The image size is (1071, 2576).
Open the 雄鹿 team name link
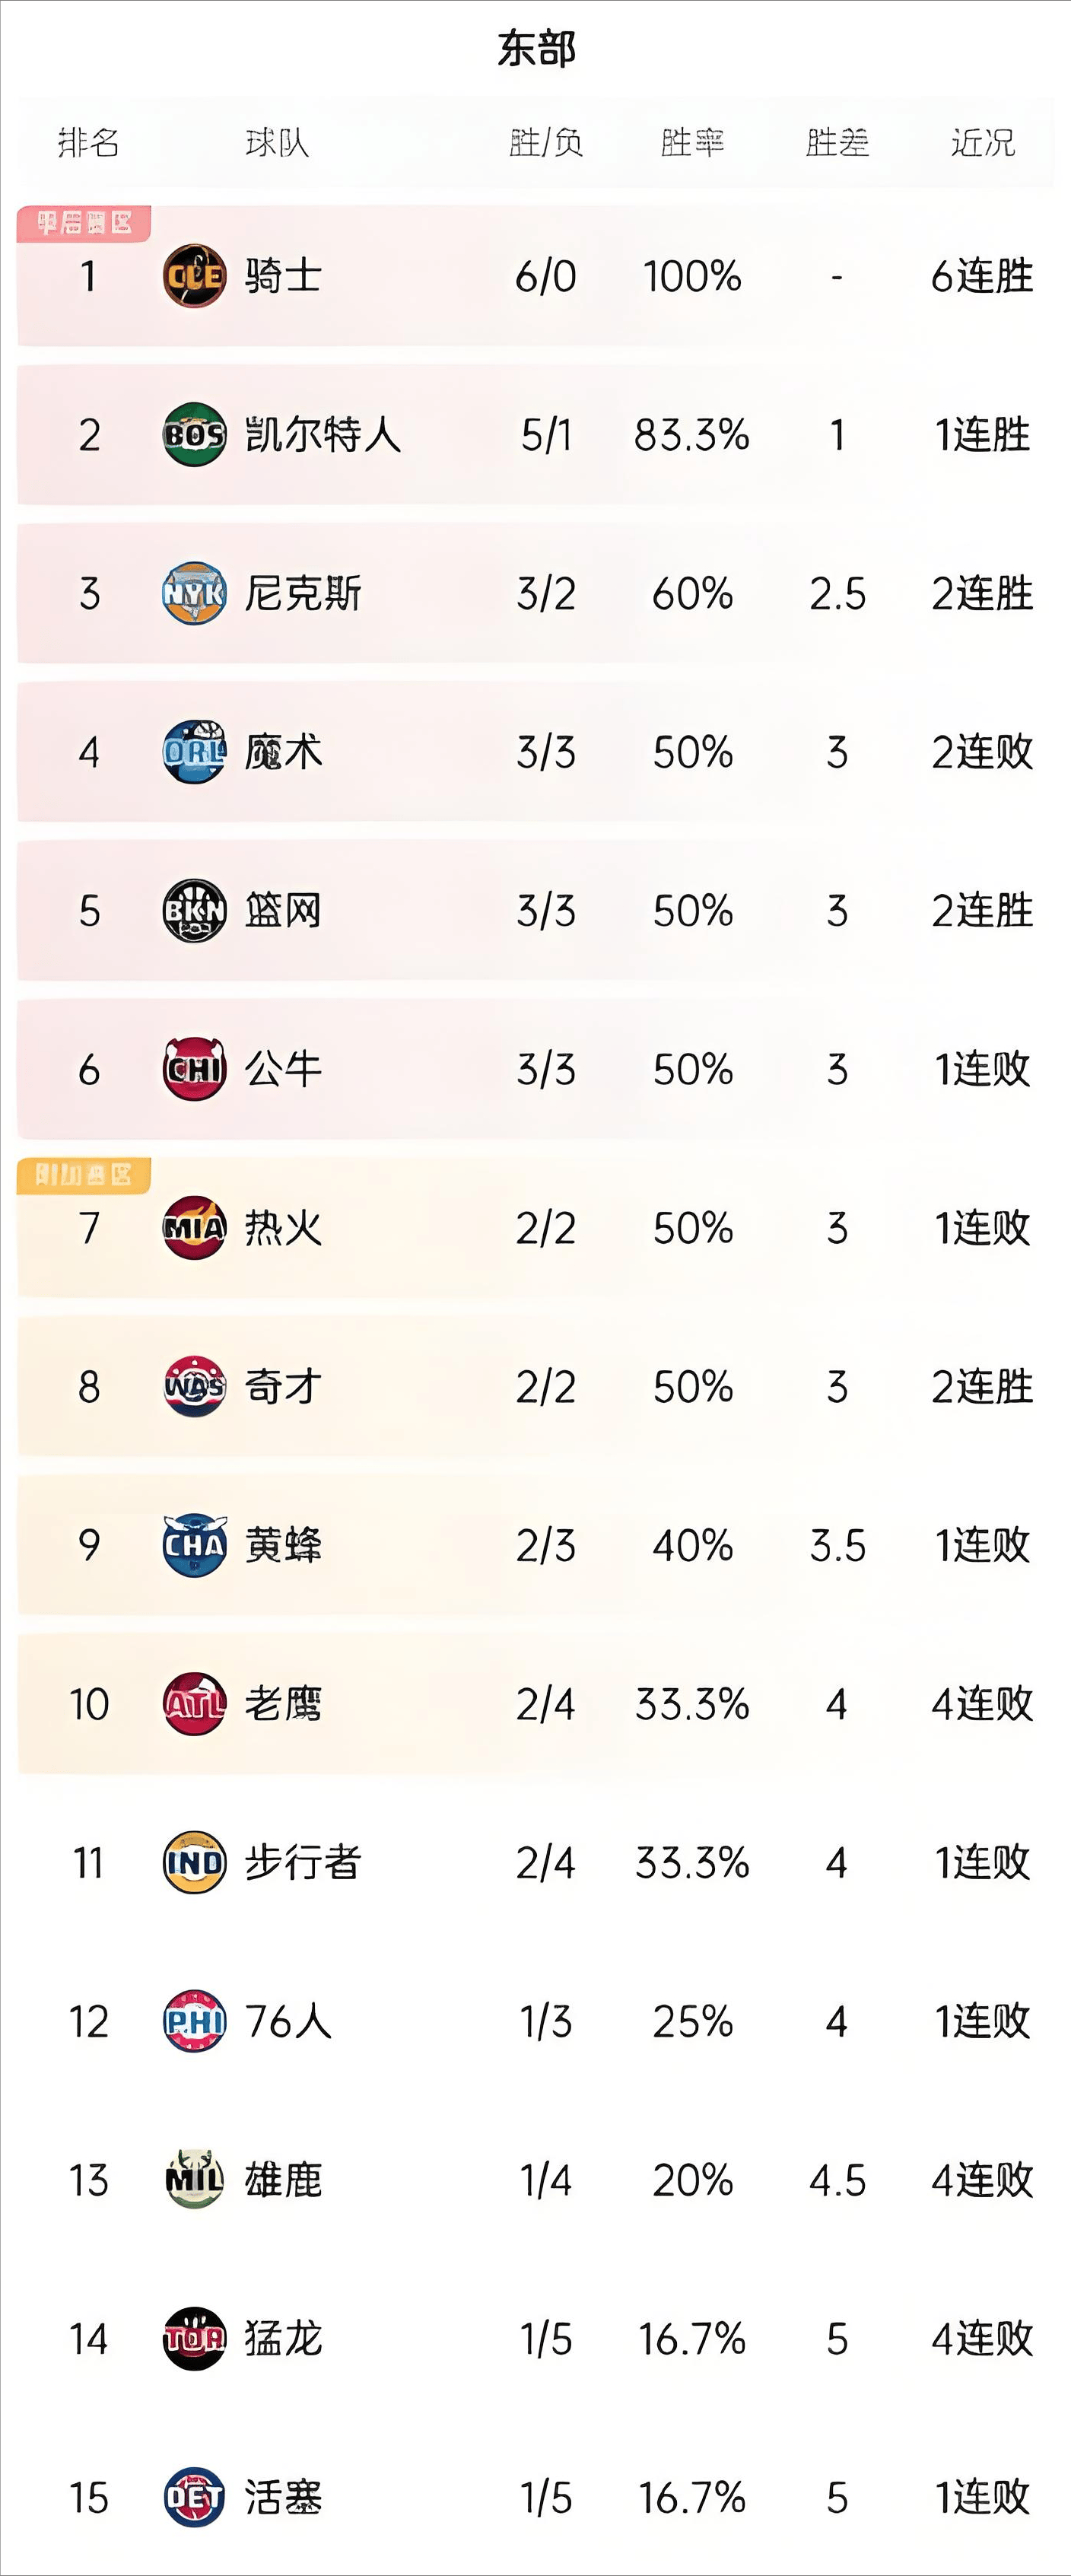click(x=283, y=2180)
